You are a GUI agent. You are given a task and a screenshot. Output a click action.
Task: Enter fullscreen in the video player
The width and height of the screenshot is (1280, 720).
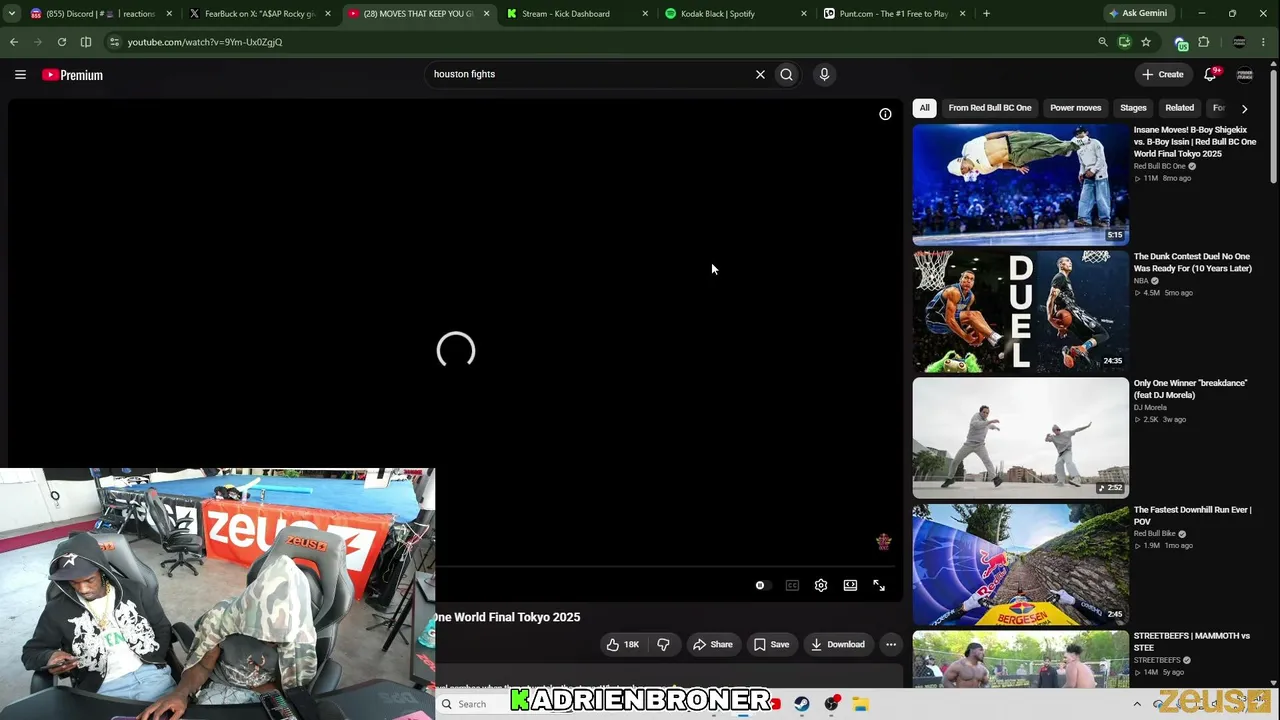(x=879, y=585)
